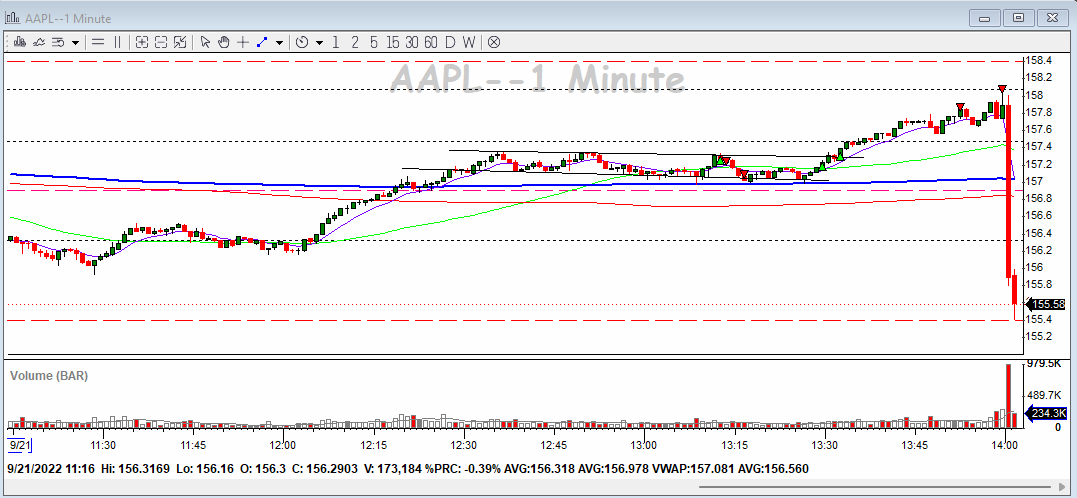Click the circled X clear icon

pos(493,42)
